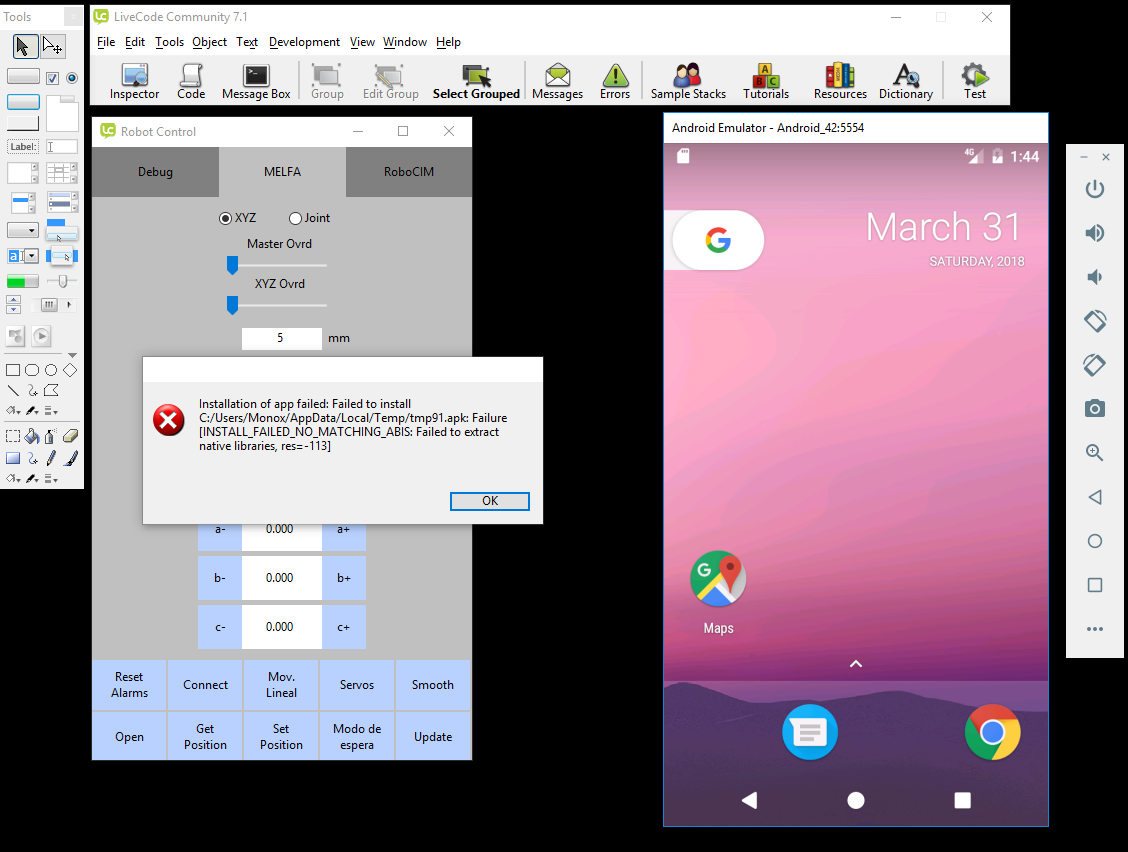Open the Tools menu
This screenshot has width=1128, height=852.
[x=170, y=42]
